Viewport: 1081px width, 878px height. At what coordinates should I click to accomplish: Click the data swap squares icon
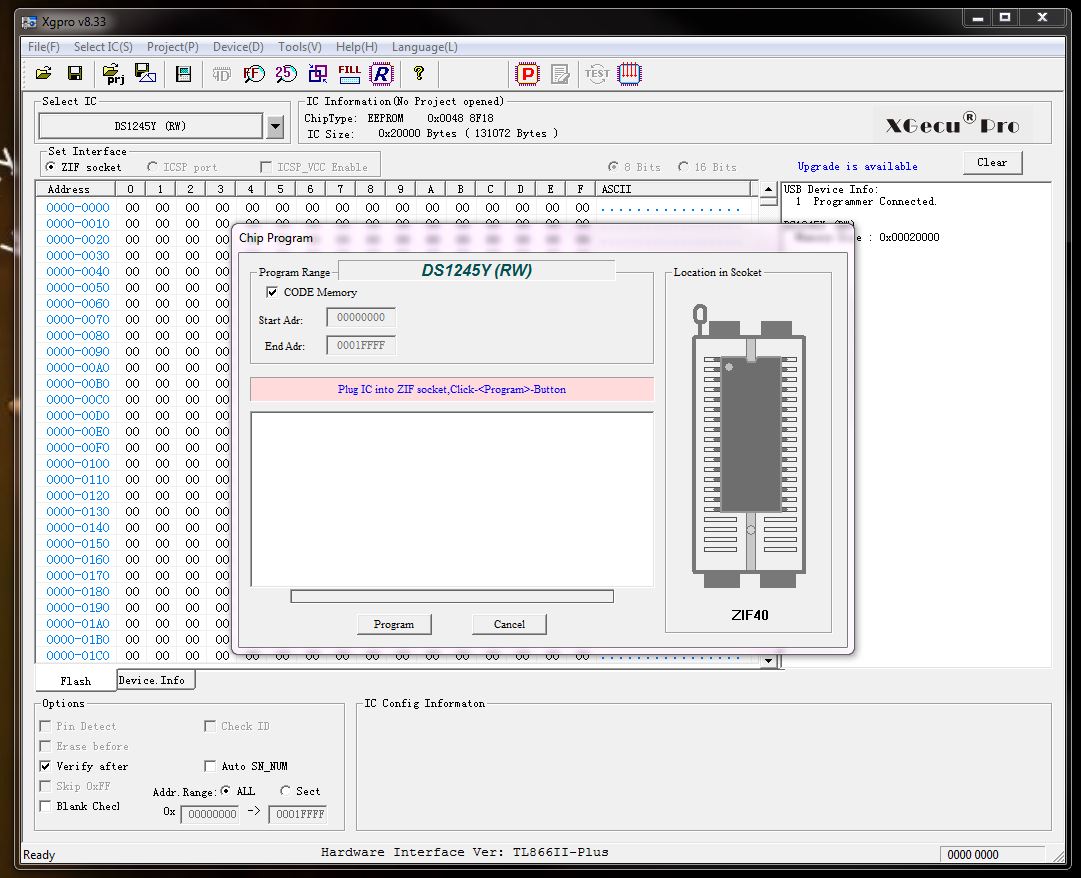[x=318, y=74]
